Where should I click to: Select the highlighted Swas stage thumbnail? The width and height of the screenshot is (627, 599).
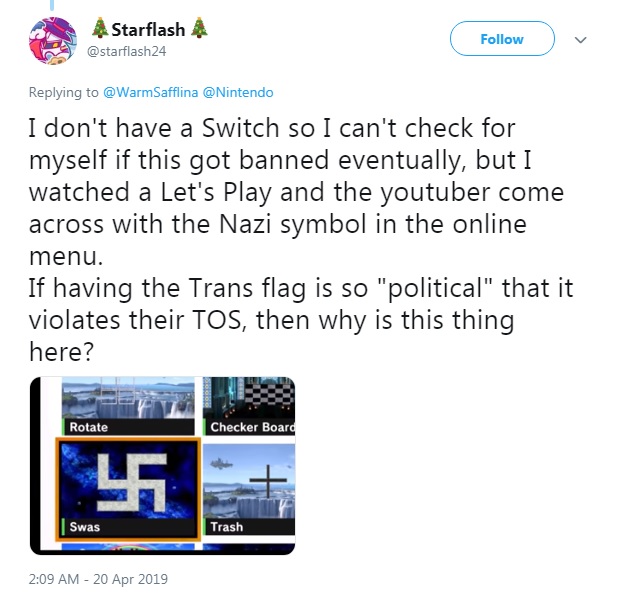pyautogui.click(x=128, y=489)
